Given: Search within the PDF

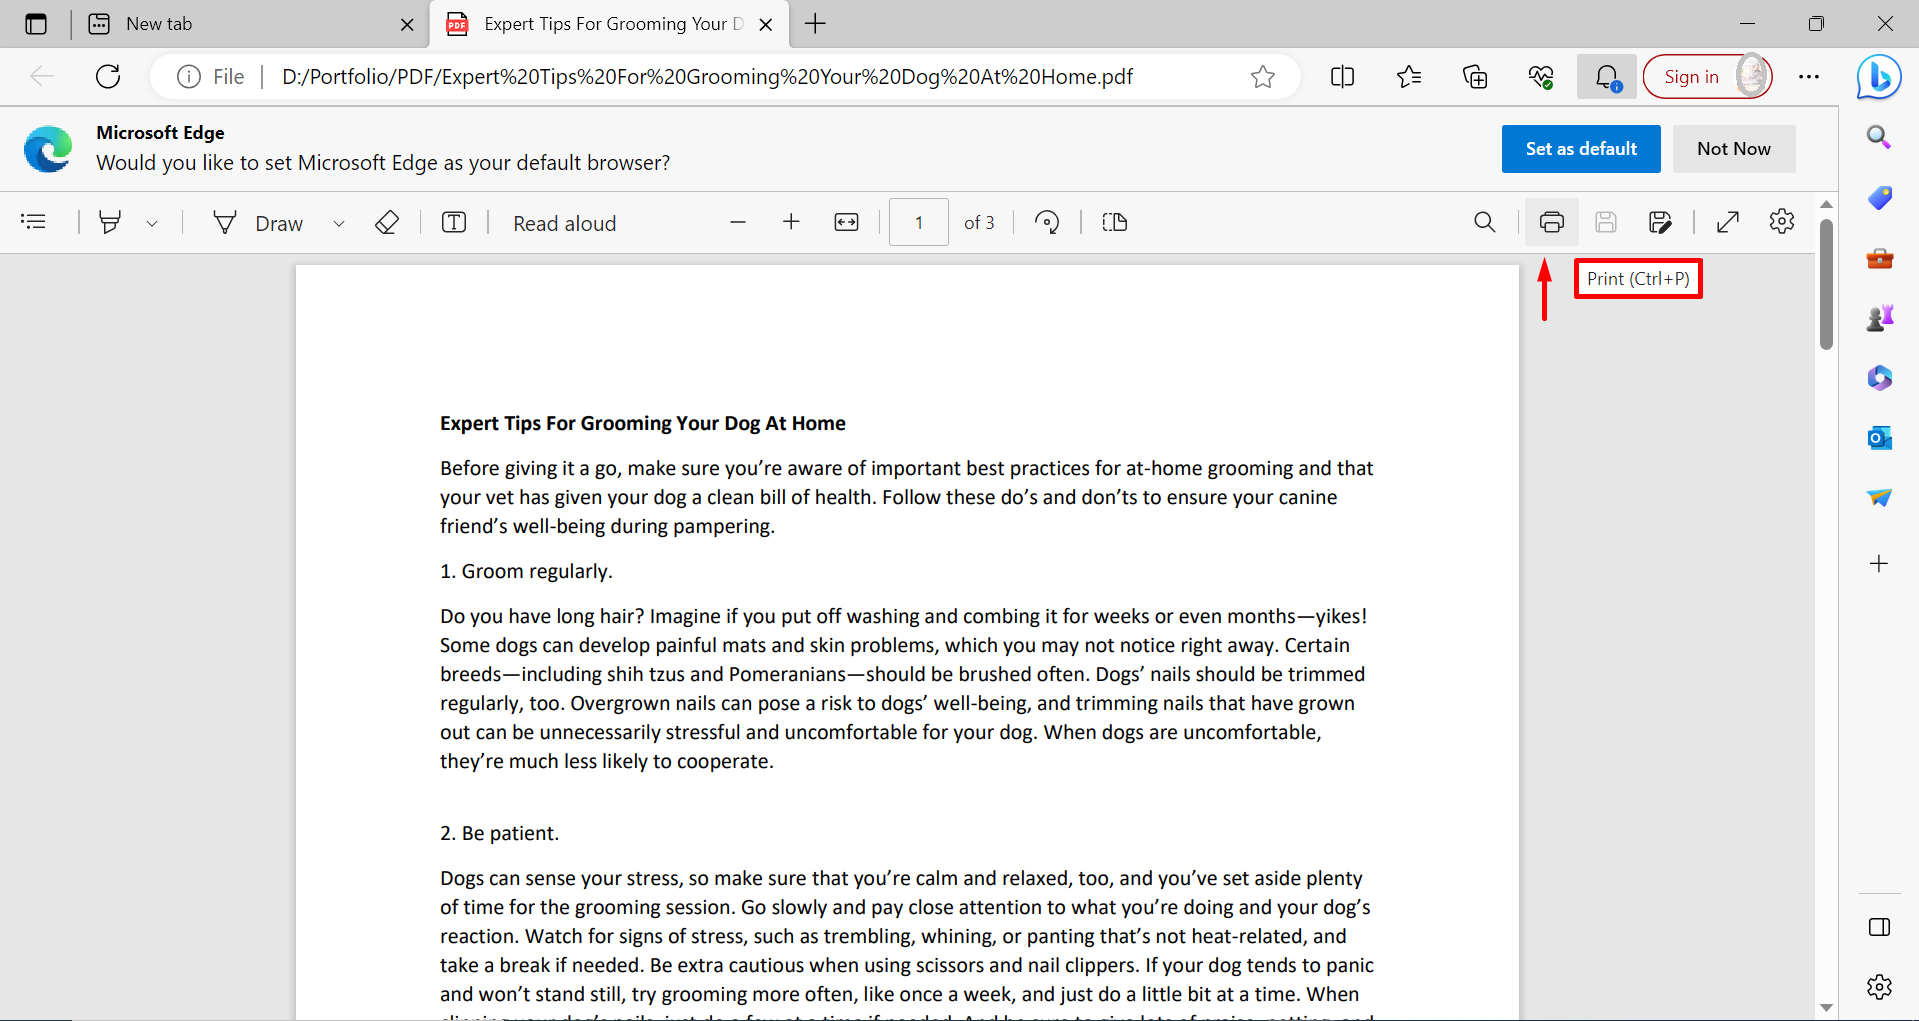Looking at the screenshot, I should click(x=1485, y=222).
